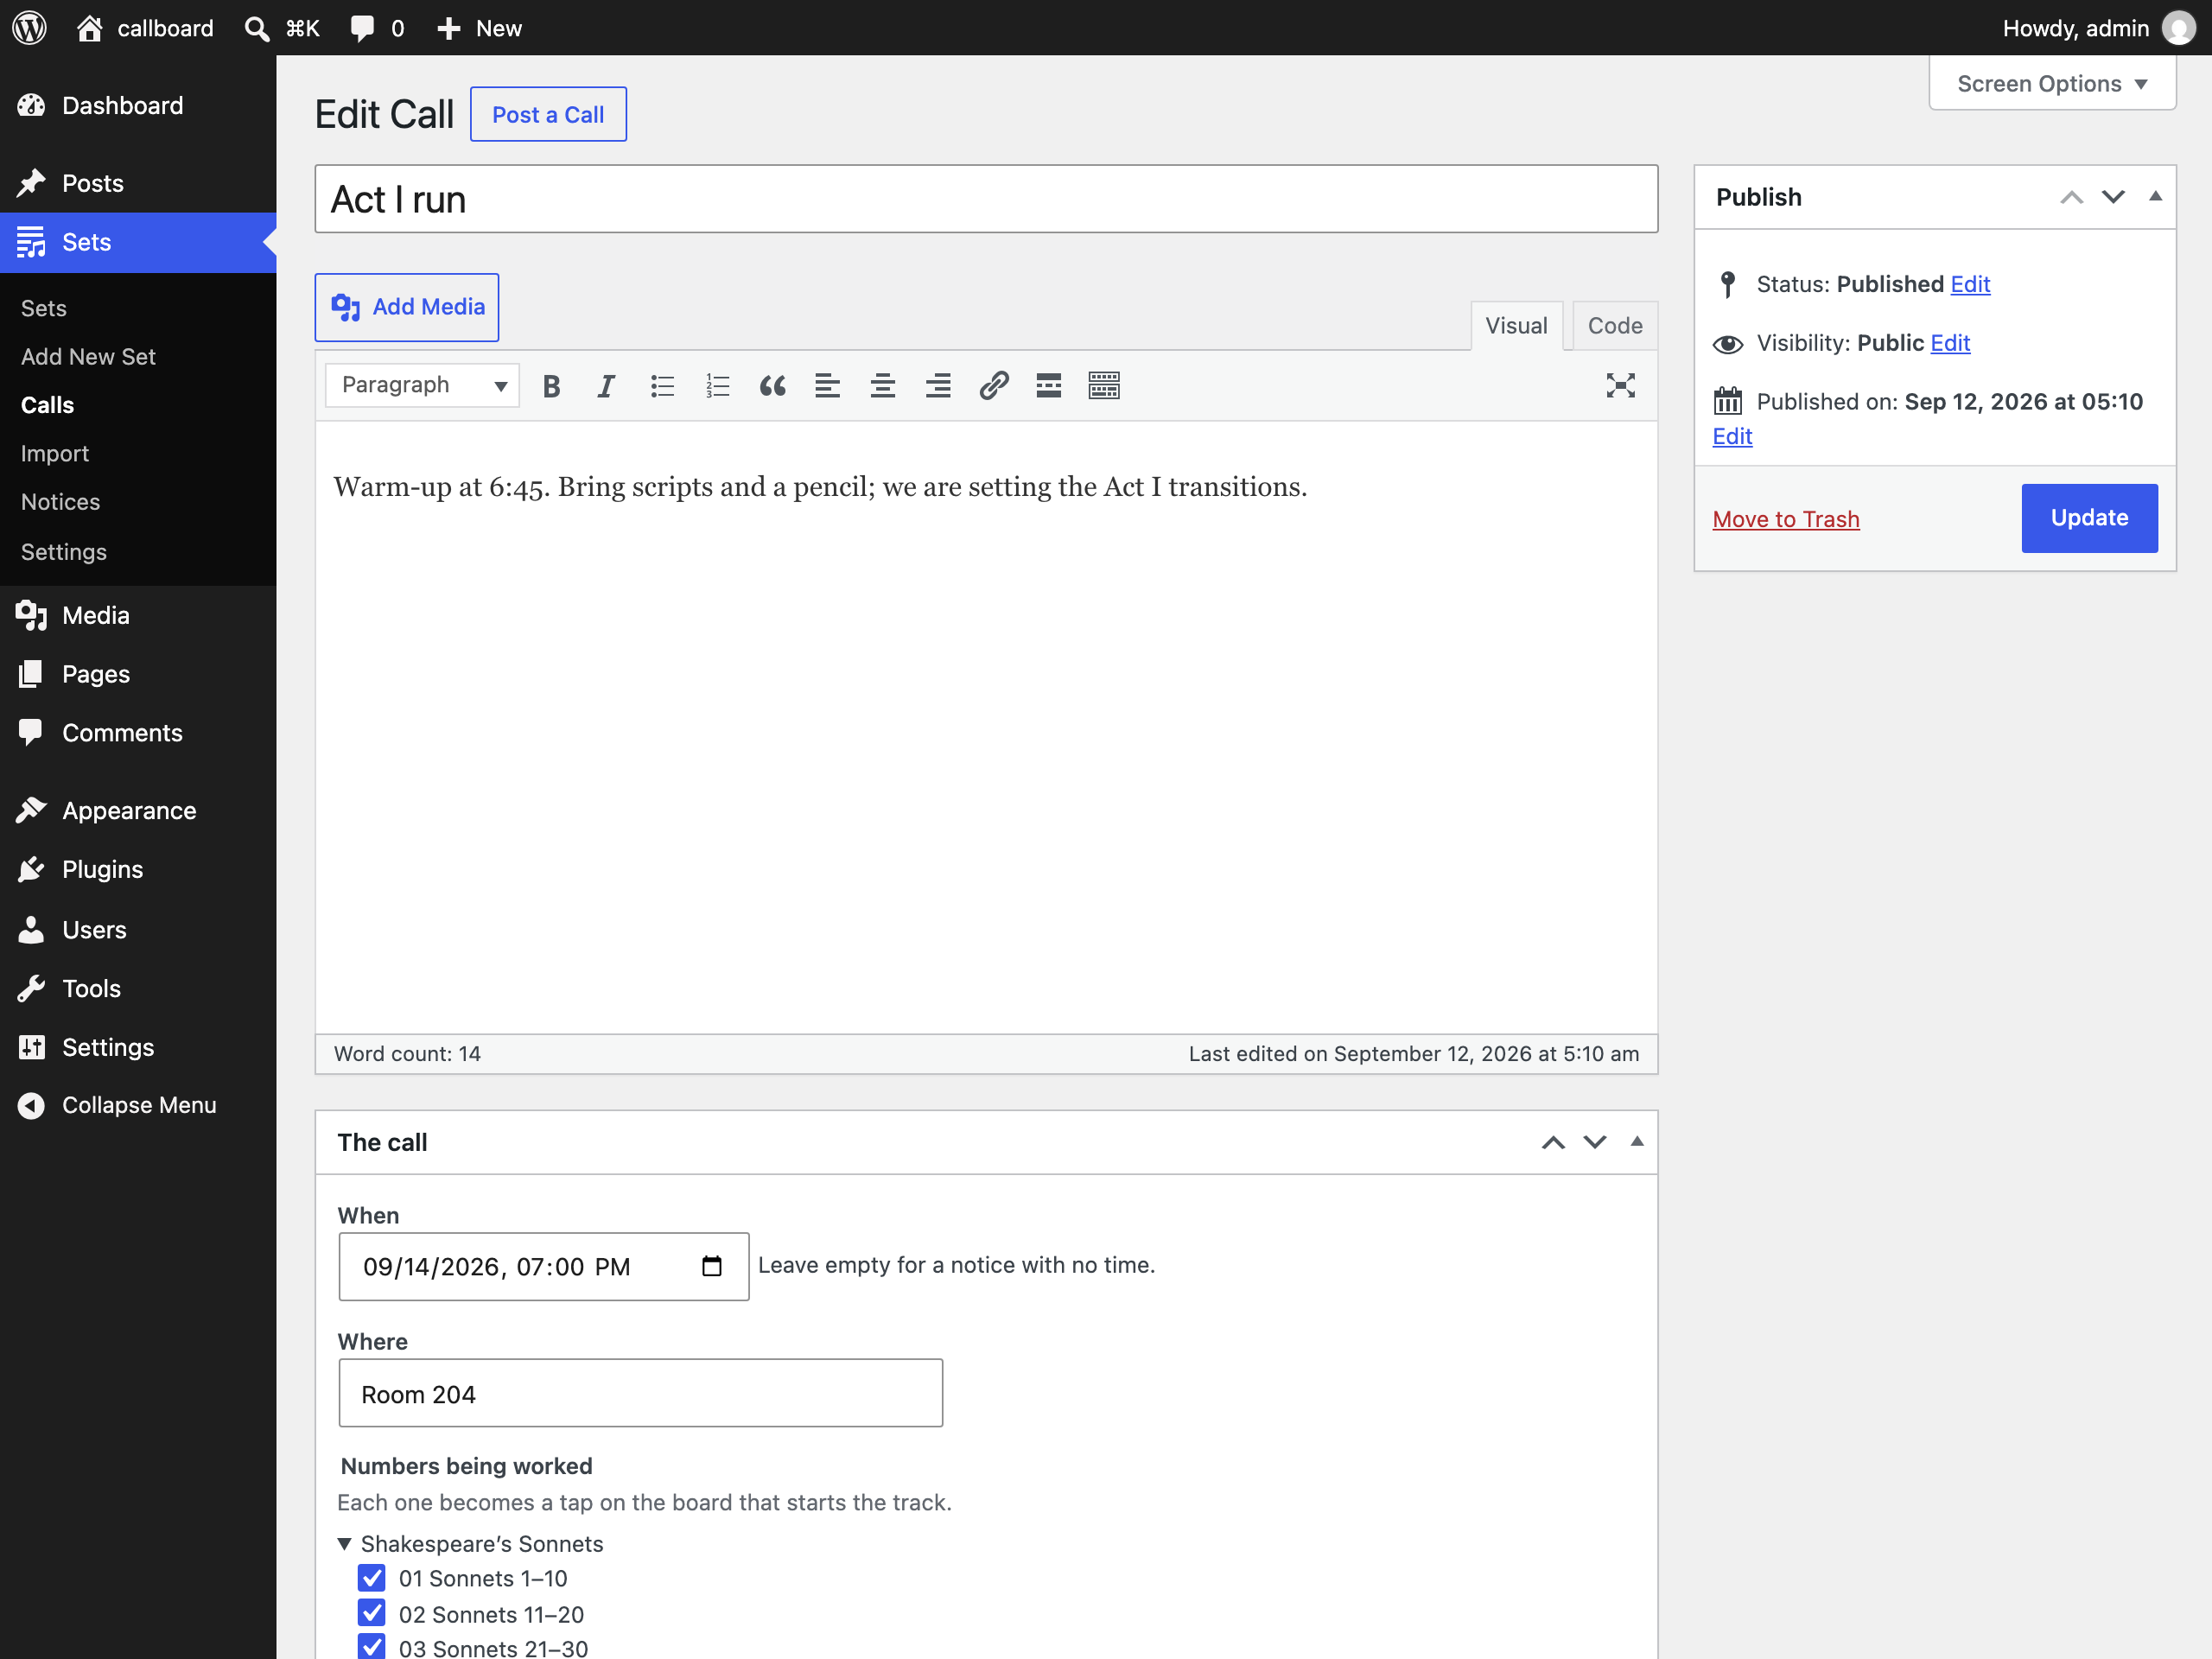Toggle italic formatting

[606, 386]
